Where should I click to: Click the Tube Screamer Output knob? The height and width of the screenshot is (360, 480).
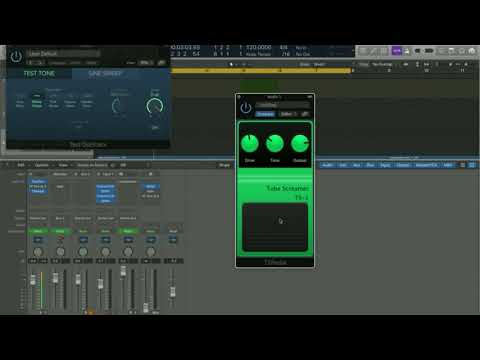click(x=300, y=143)
